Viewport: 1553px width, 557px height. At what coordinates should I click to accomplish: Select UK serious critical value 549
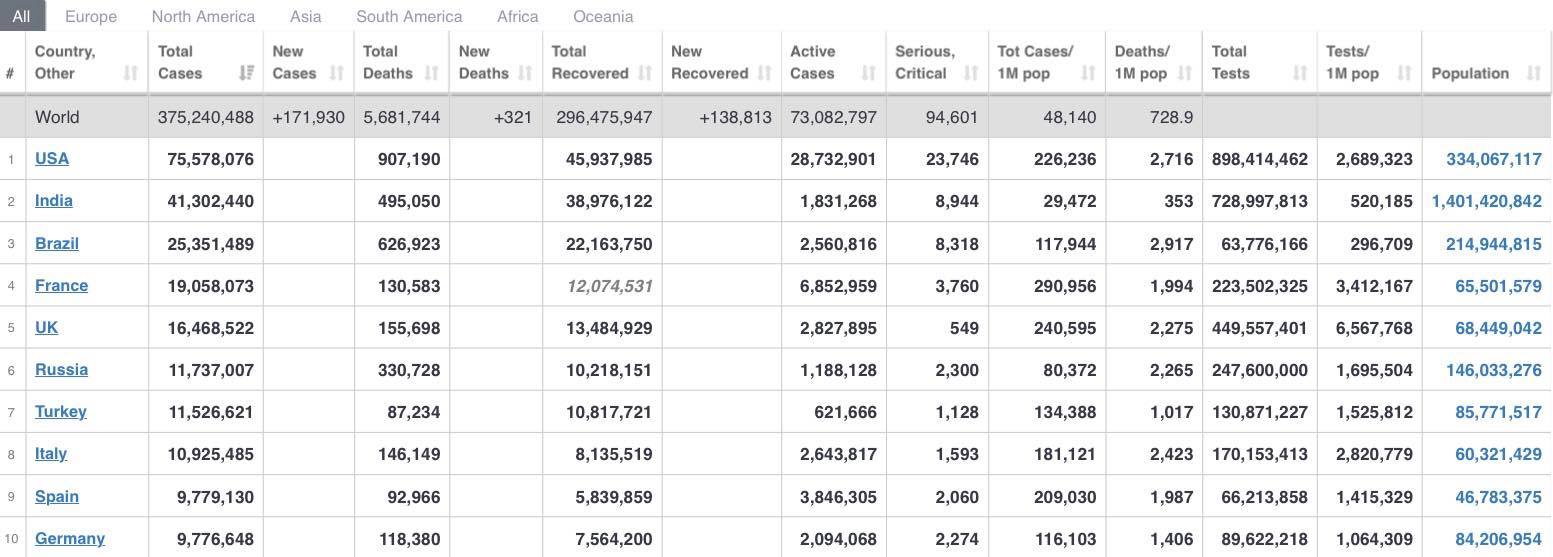click(964, 328)
